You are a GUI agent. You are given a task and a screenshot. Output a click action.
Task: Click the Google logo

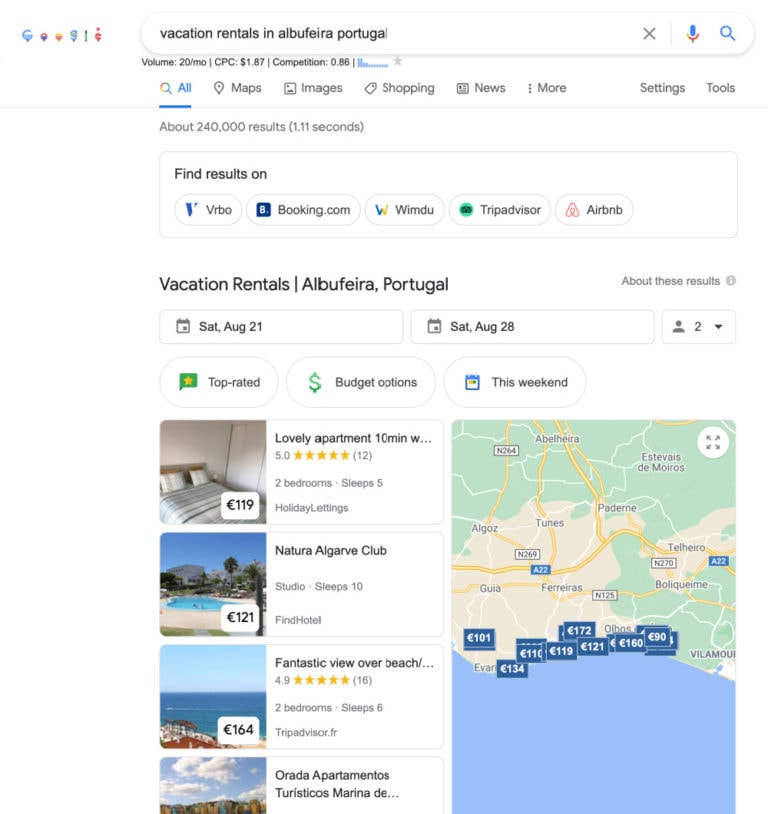click(x=62, y=35)
